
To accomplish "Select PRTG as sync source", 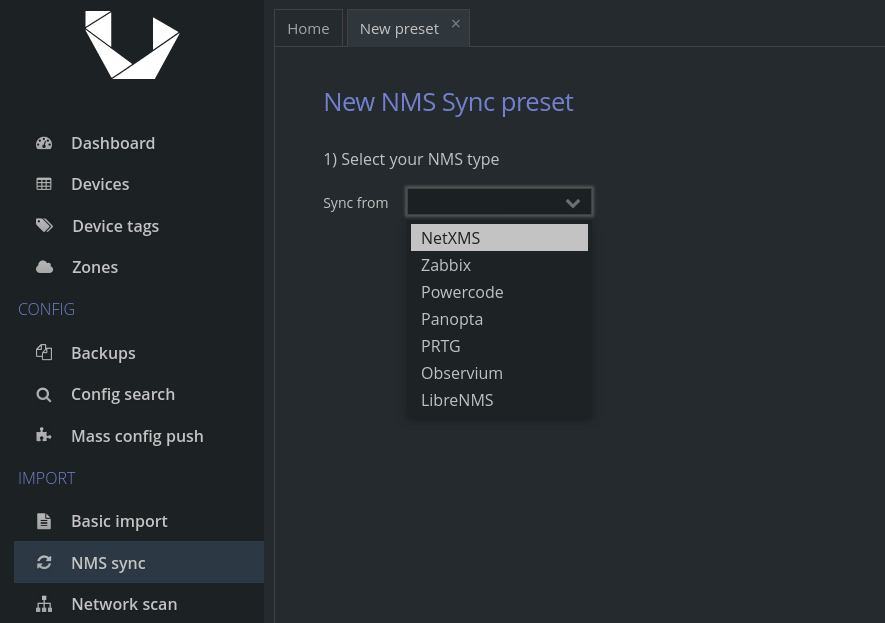I will (499, 346).
